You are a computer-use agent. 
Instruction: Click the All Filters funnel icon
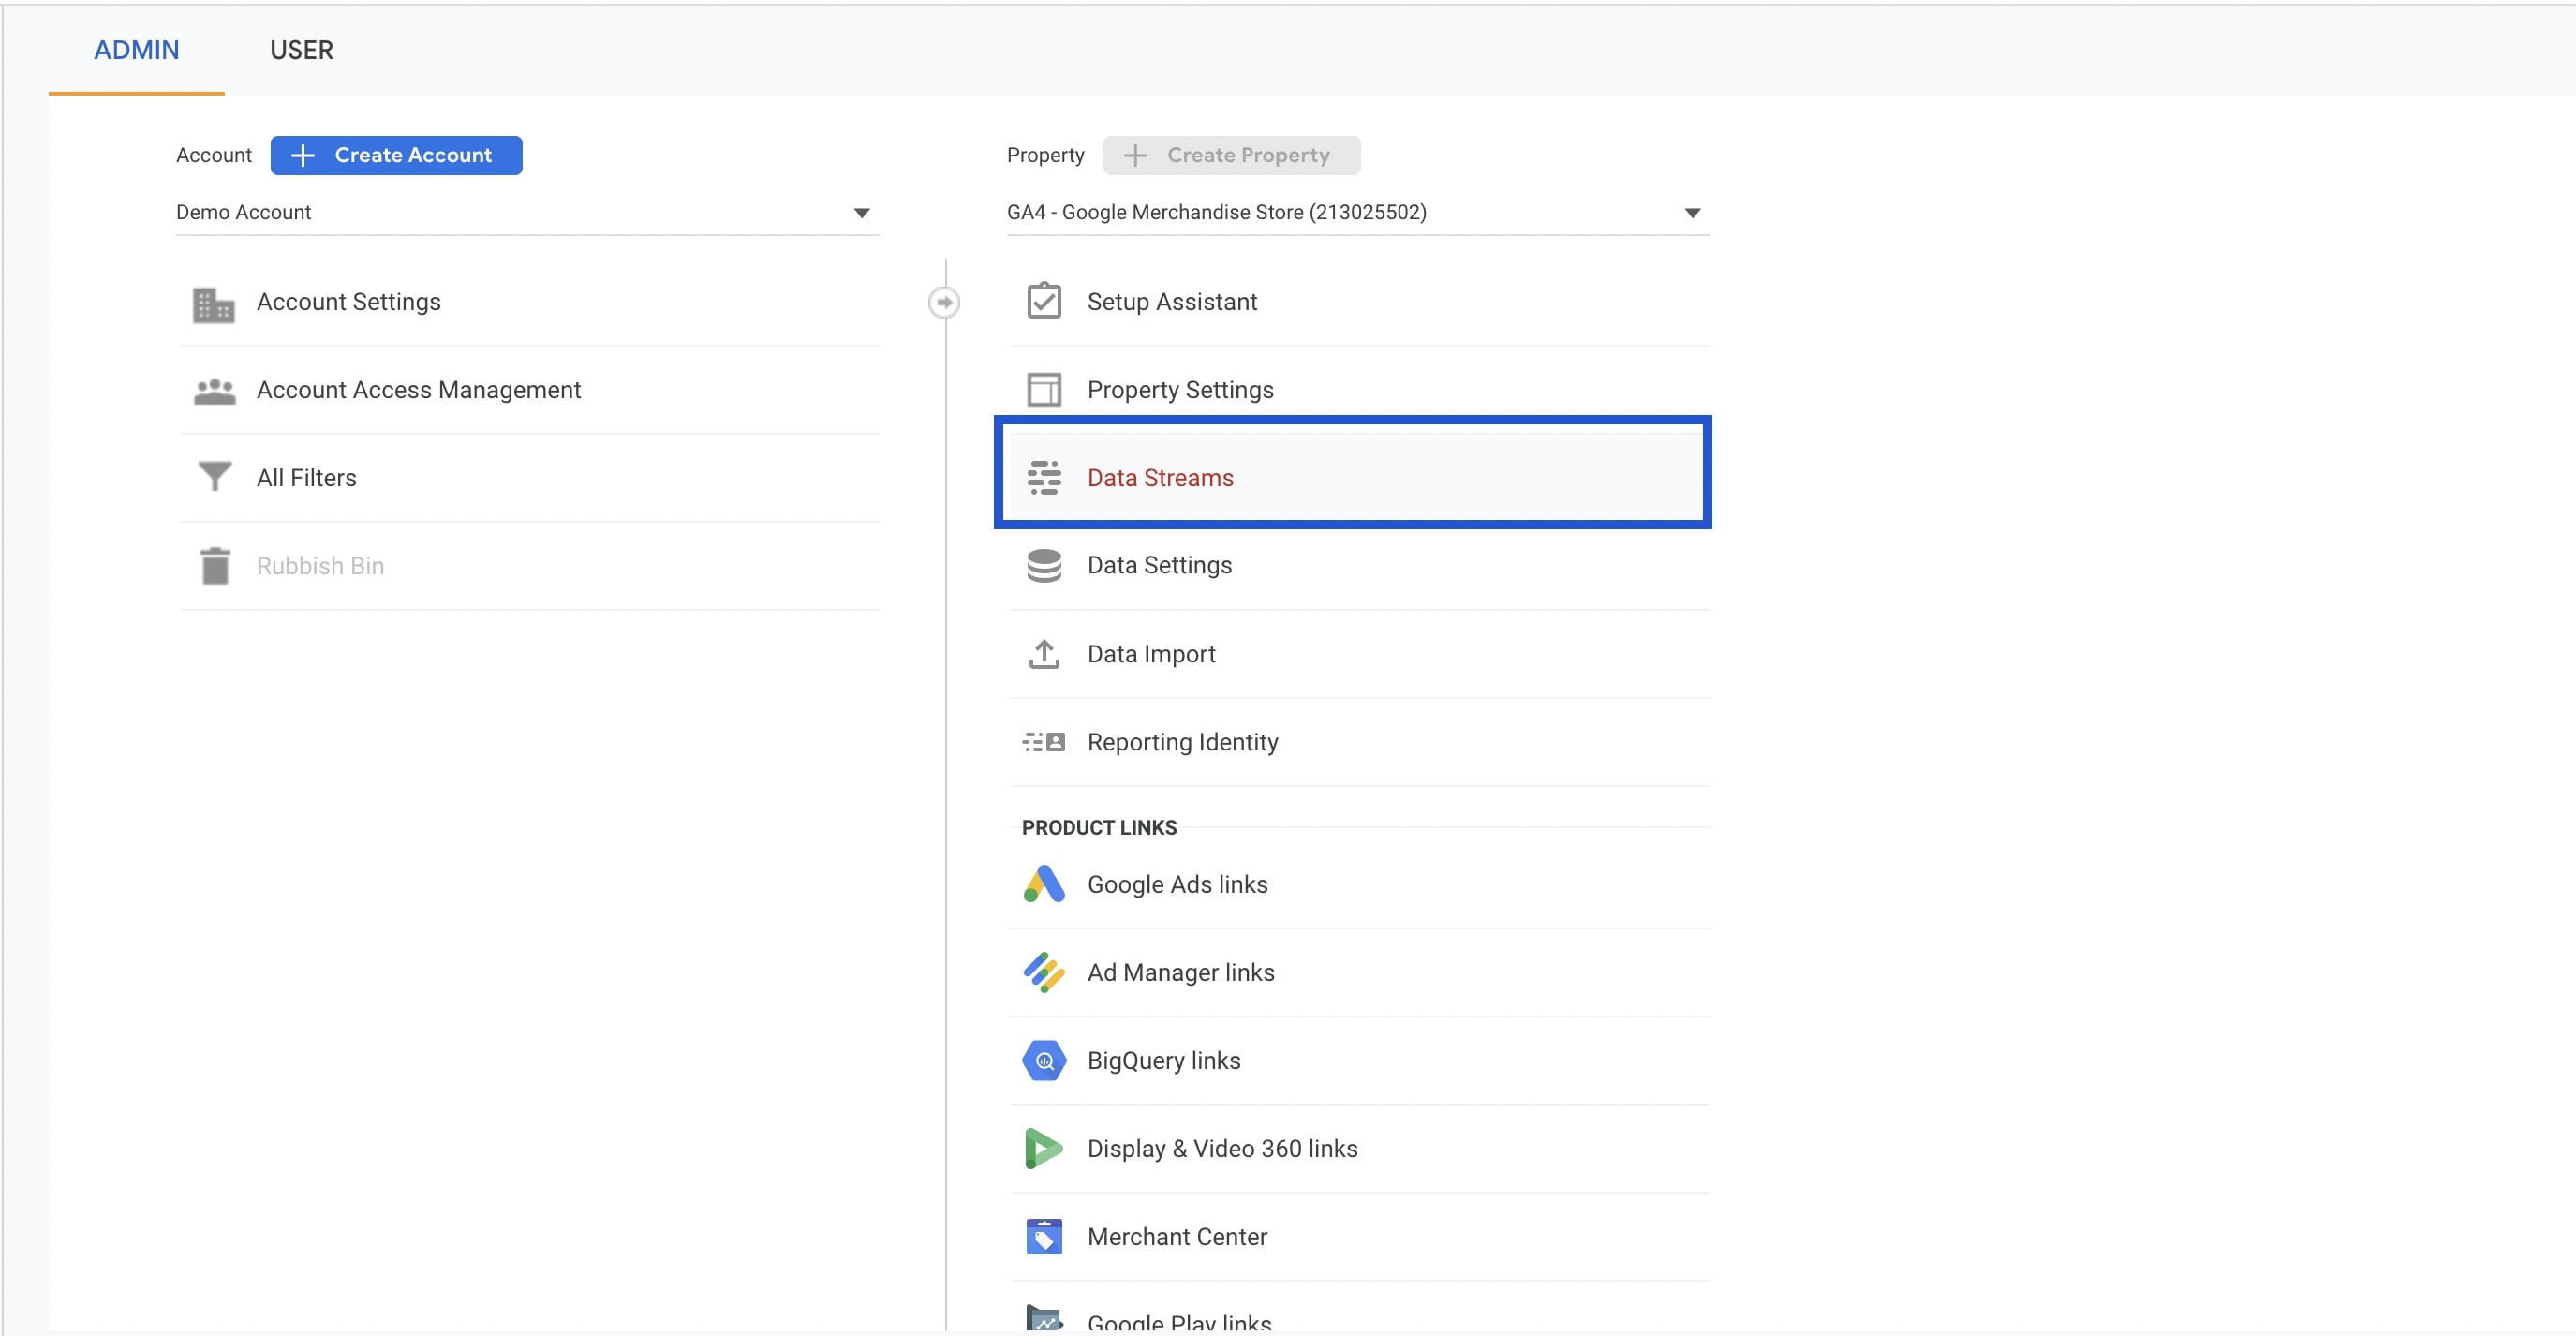[x=214, y=477]
